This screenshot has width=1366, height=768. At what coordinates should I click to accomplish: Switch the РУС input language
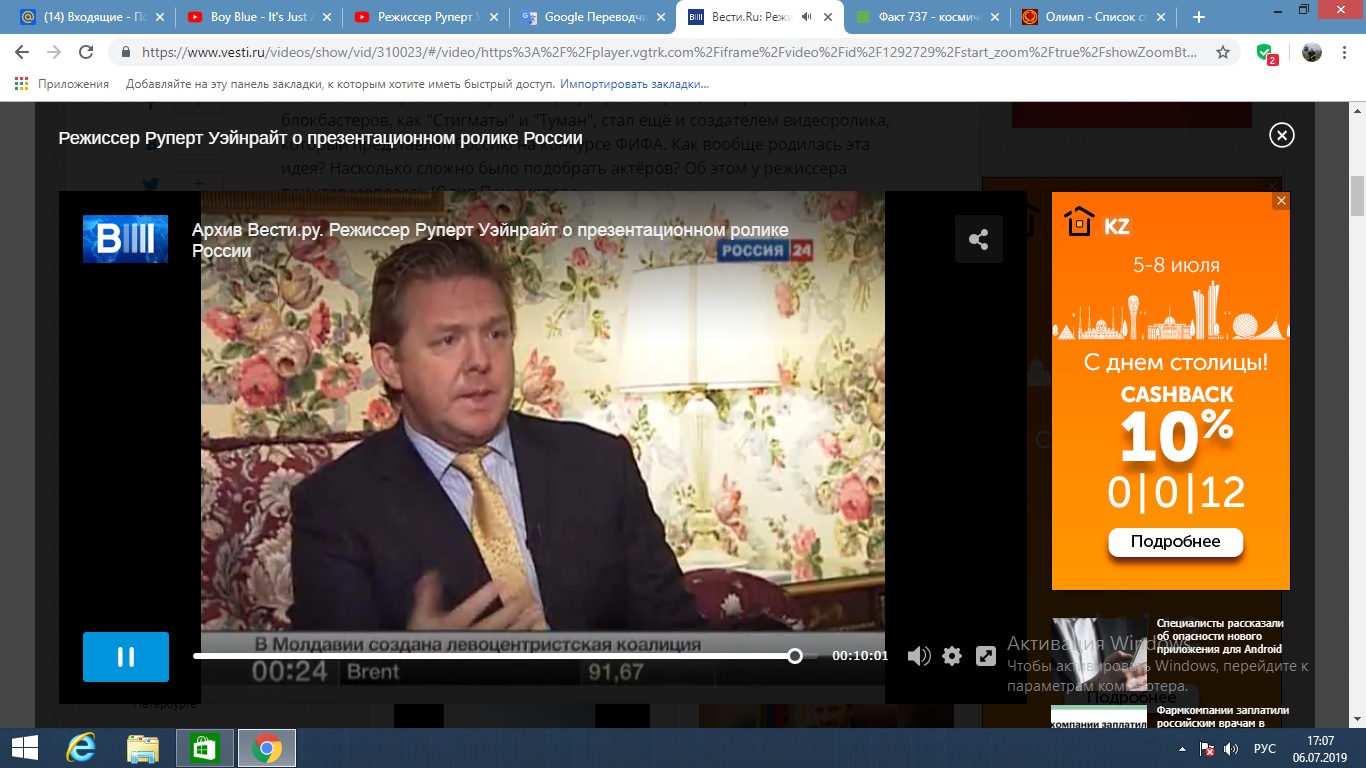pos(1265,748)
